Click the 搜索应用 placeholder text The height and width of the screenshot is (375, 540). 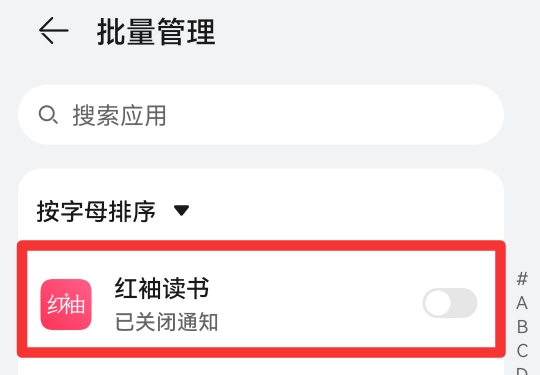point(120,115)
